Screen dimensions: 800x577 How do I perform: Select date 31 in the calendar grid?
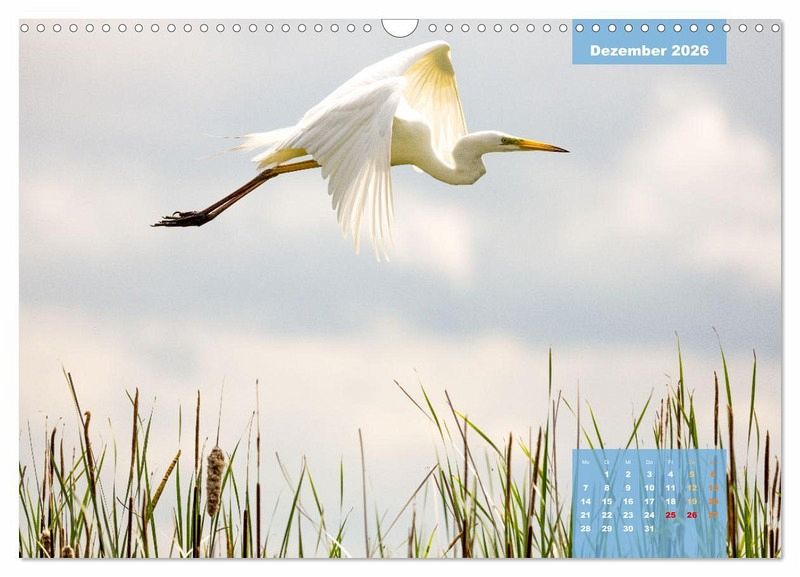[649, 529]
